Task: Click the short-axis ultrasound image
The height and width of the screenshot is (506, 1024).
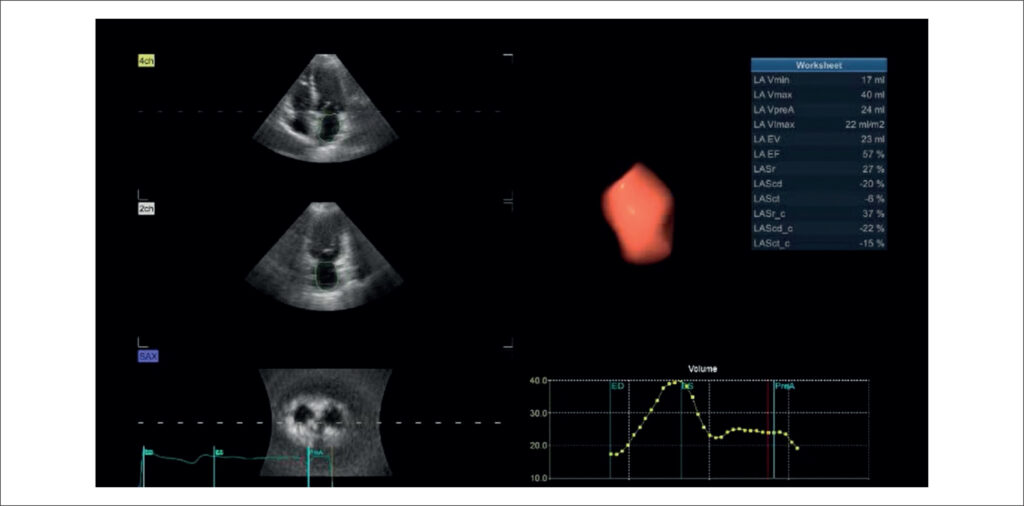Action: 325,422
